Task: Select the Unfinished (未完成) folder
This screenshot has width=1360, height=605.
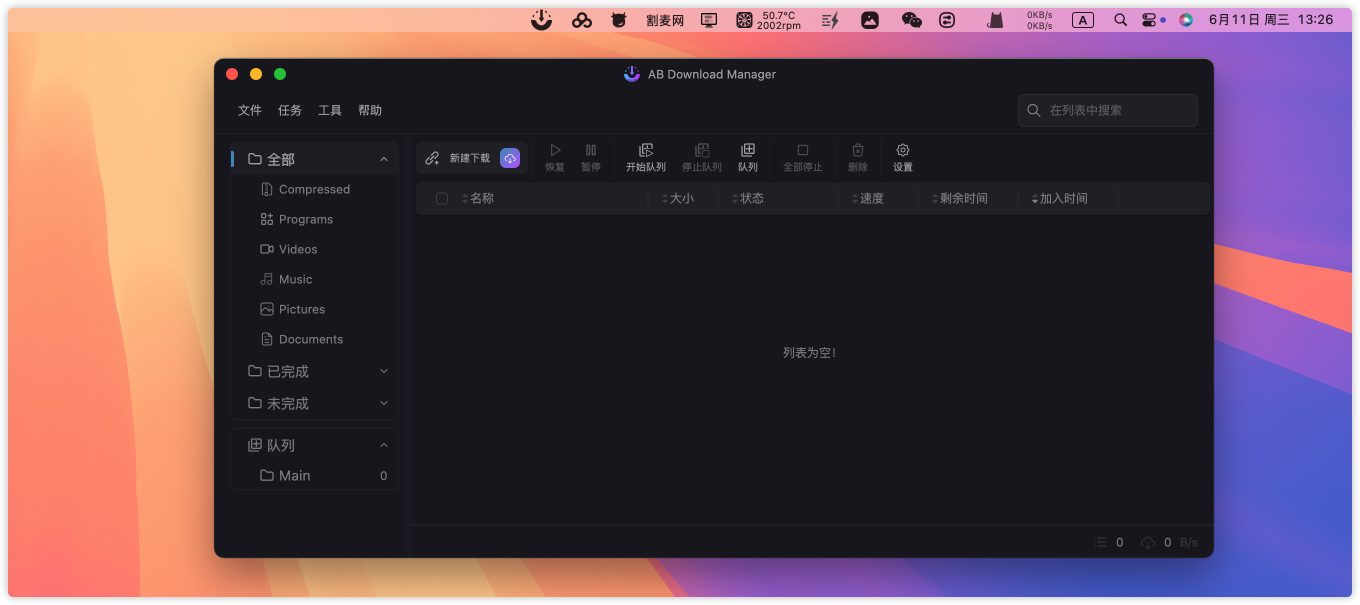Action: [x=315, y=403]
